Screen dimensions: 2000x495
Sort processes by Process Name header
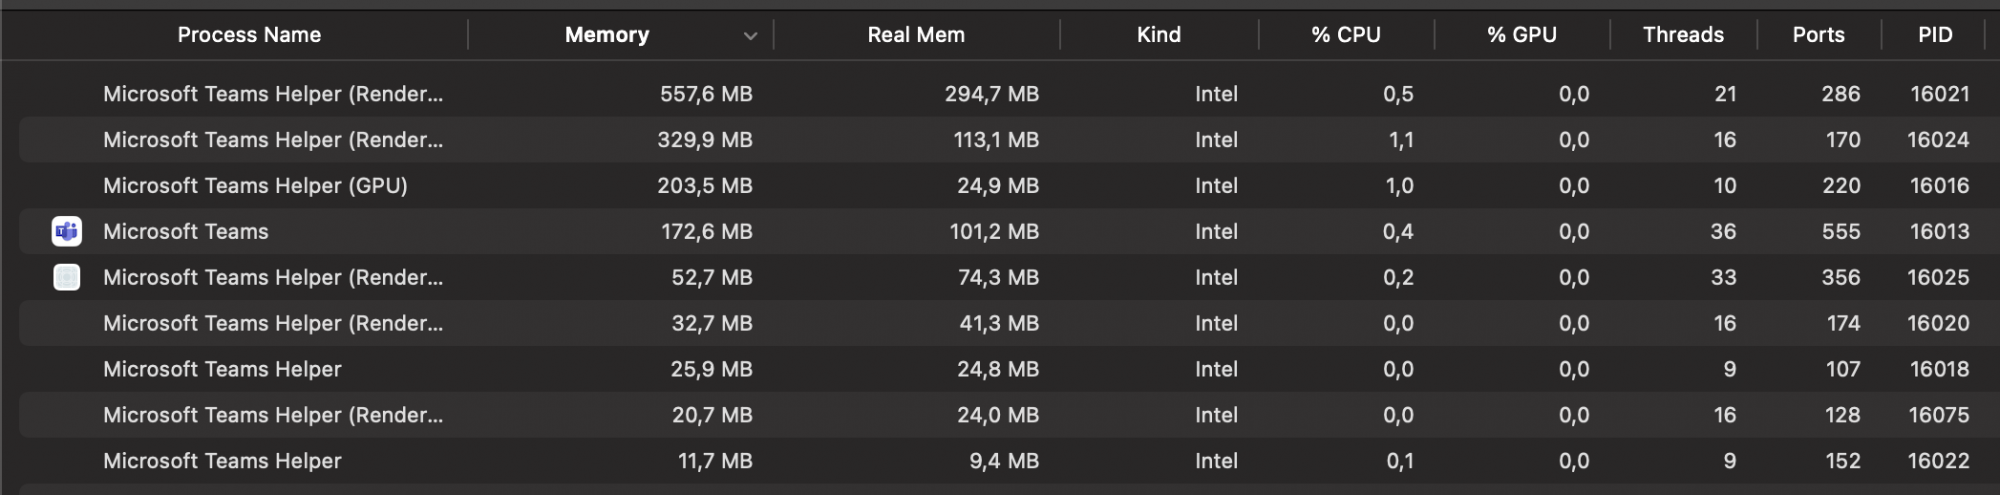pos(249,35)
